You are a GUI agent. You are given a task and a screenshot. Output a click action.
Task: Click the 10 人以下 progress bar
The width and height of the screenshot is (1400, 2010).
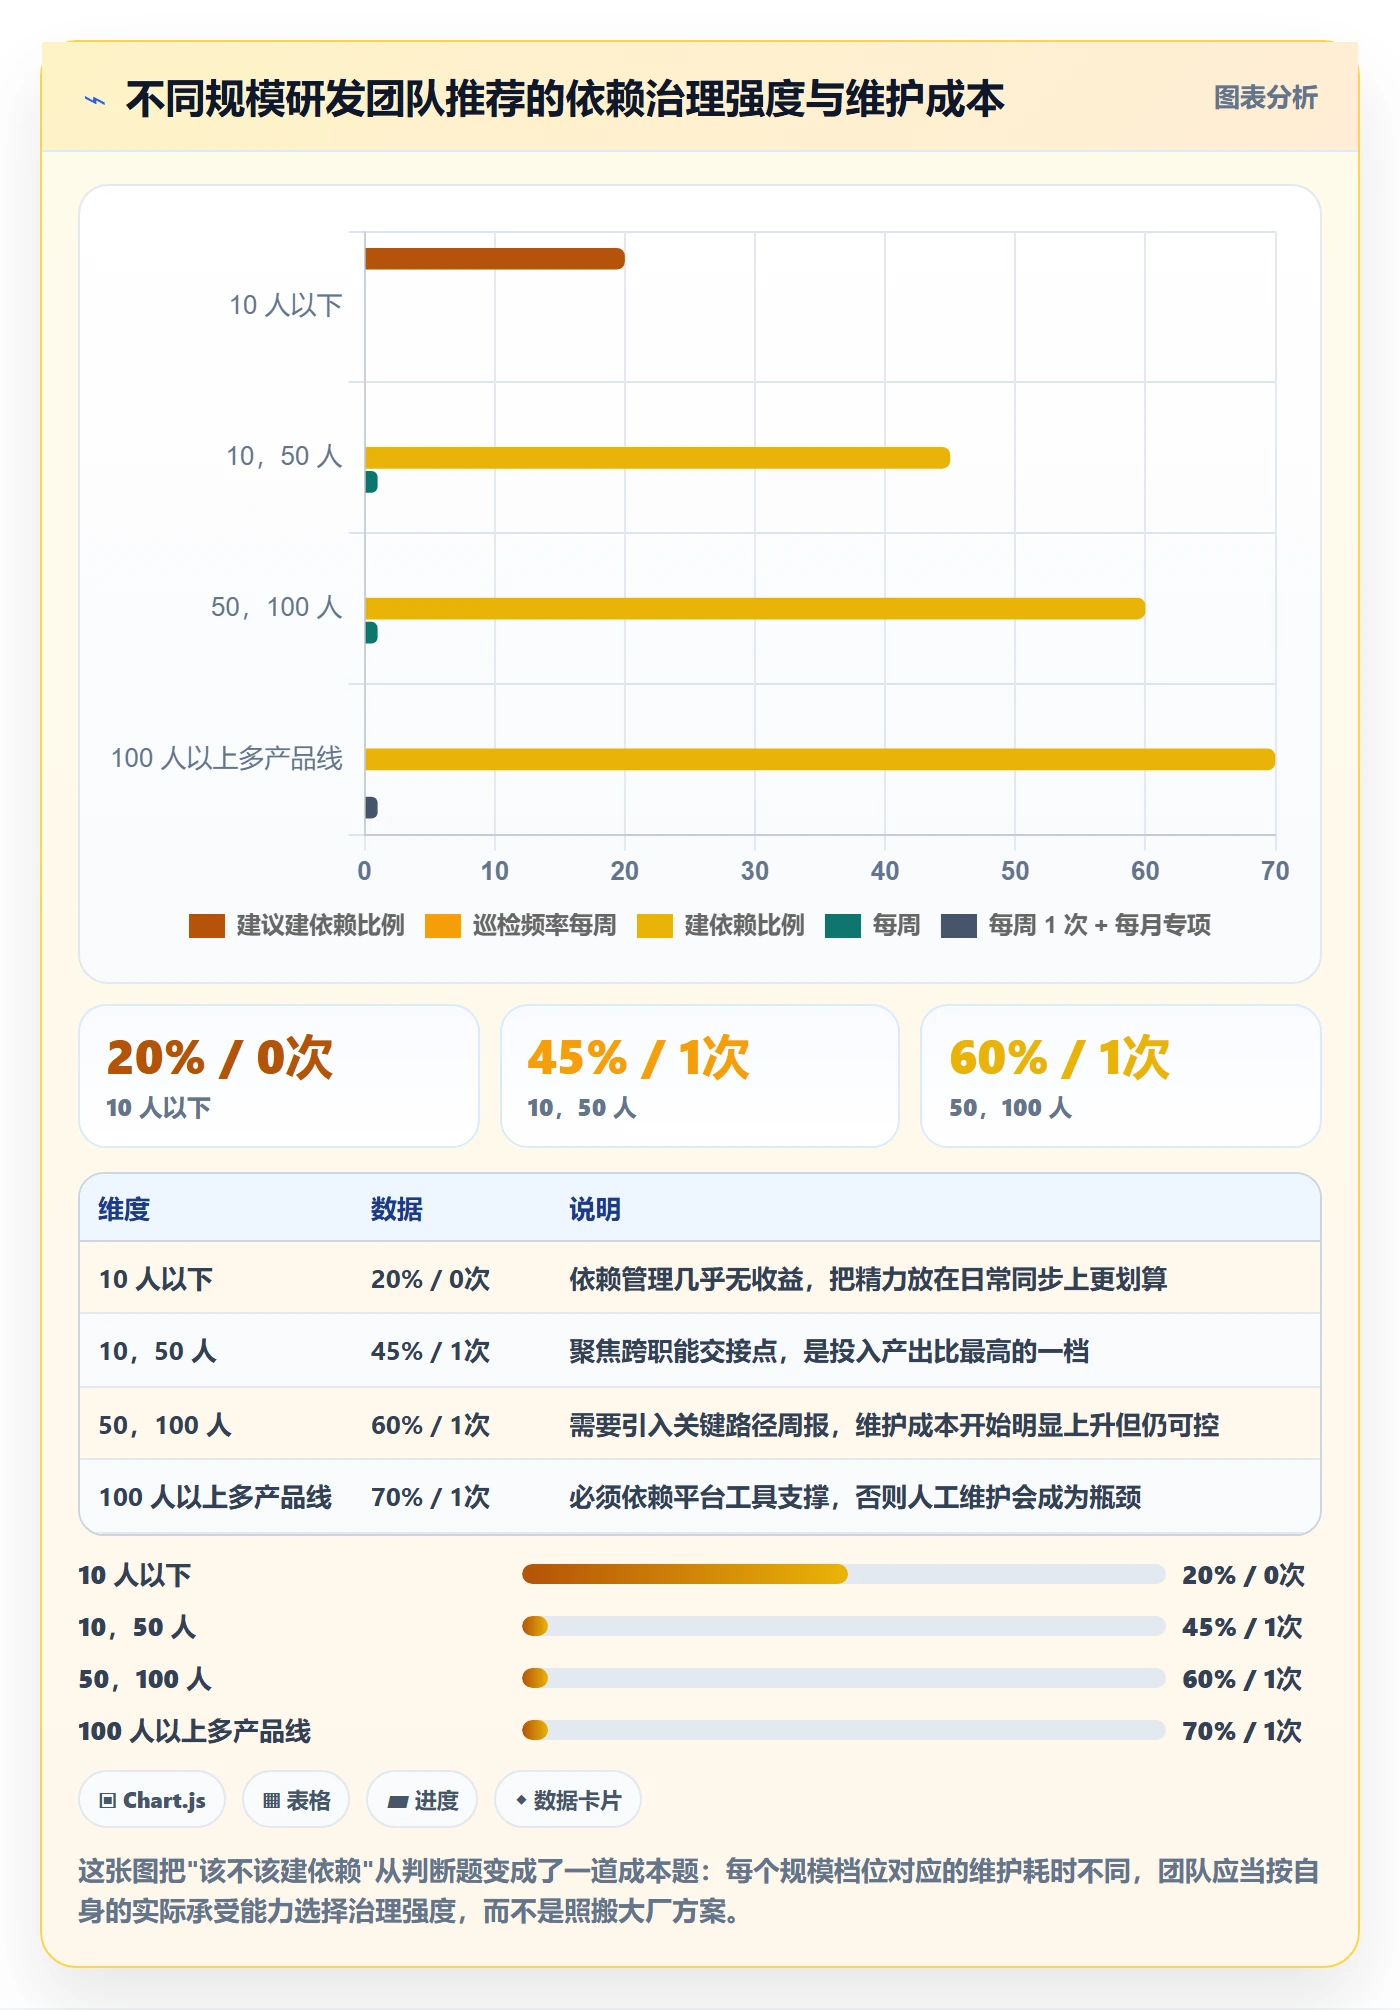843,1574
